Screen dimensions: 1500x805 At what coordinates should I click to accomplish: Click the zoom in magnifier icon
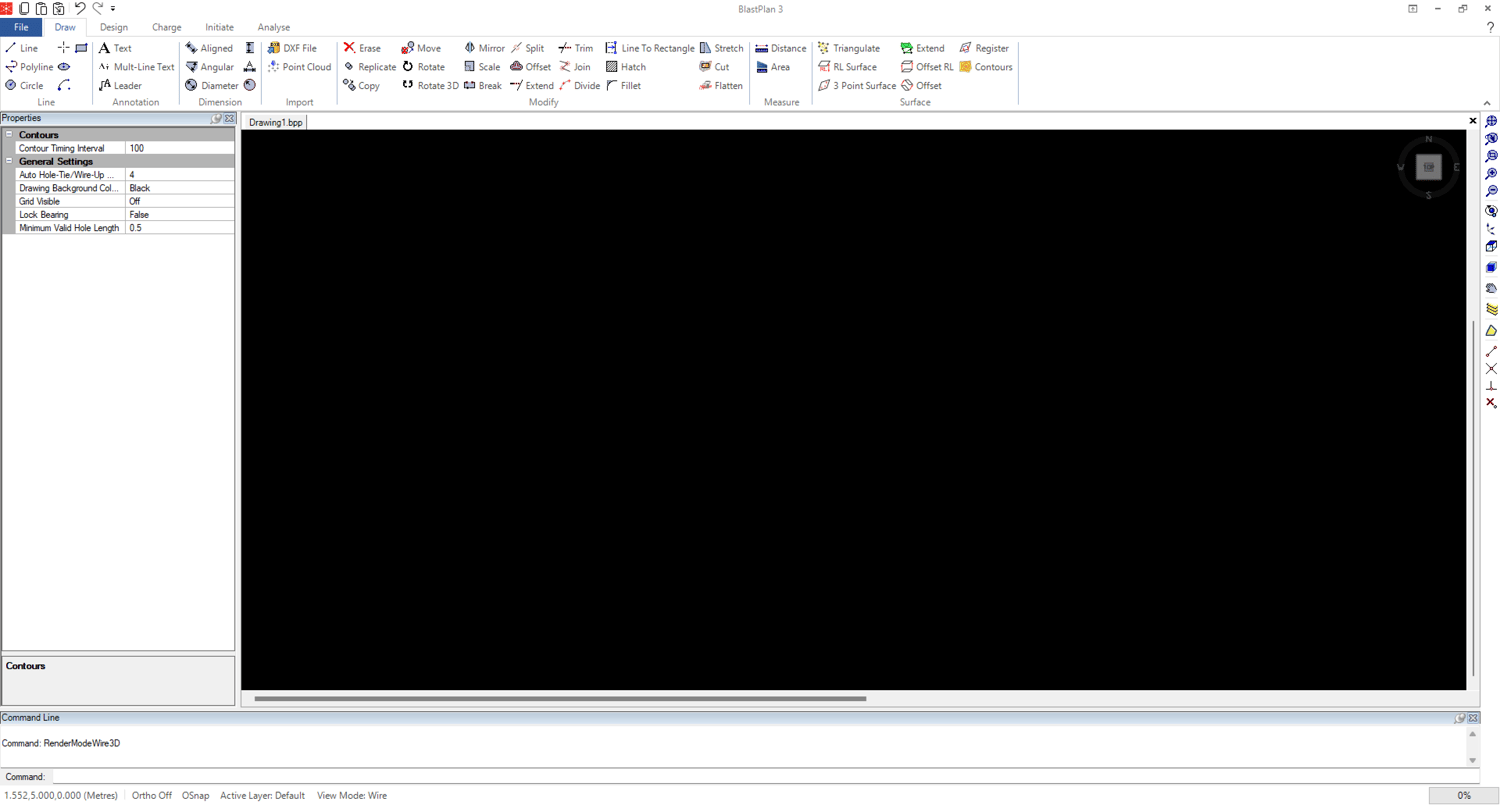coord(1491,174)
